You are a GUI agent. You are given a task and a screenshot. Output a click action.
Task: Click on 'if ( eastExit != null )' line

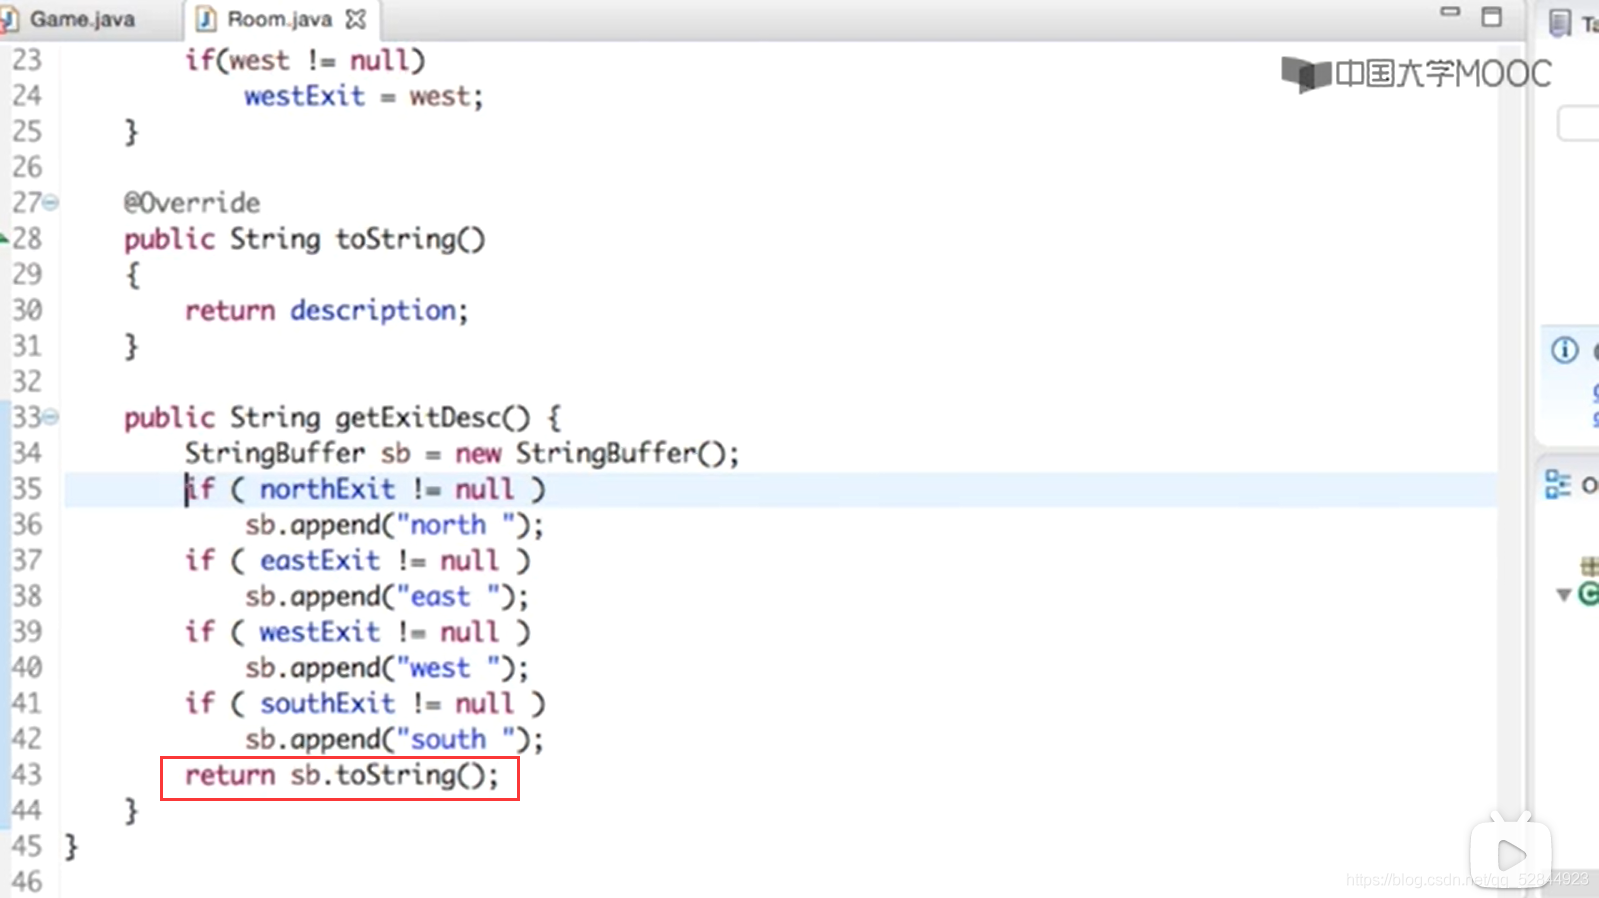(x=358, y=561)
